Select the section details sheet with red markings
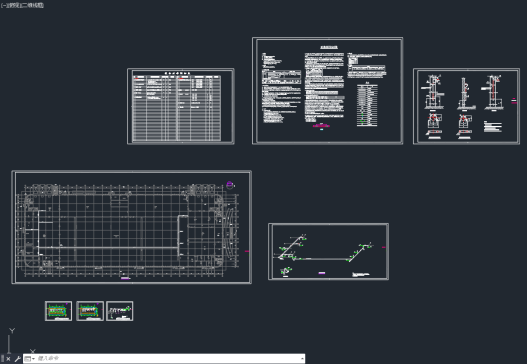This screenshot has width=527, height=364. pyautogui.click(x=466, y=107)
